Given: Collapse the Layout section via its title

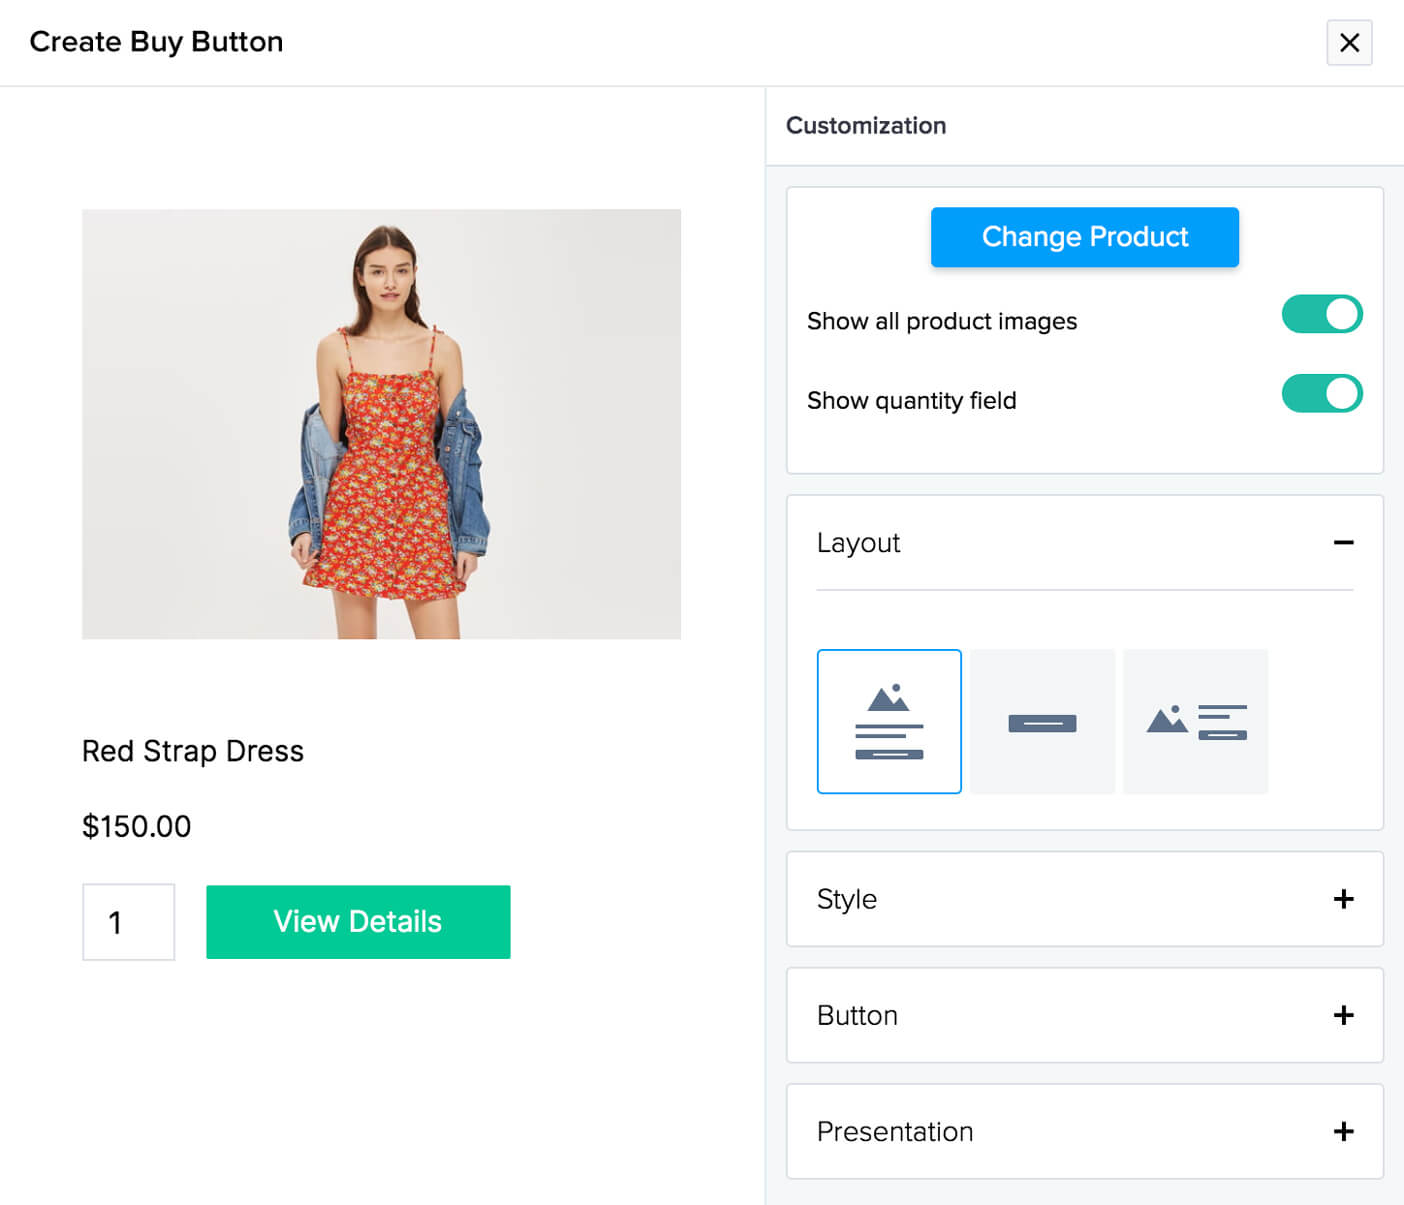Looking at the screenshot, I should click(x=858, y=542).
